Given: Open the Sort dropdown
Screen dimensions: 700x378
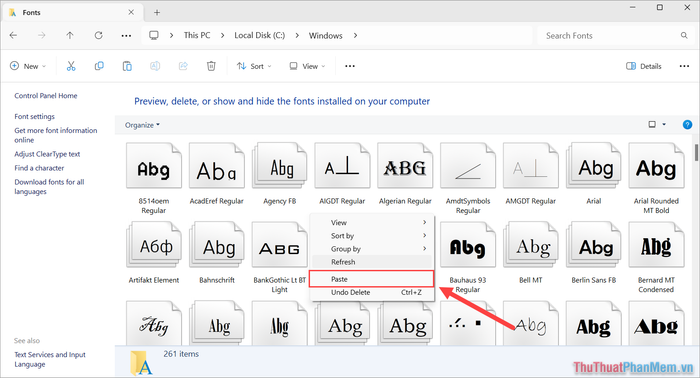Looking at the screenshot, I should (x=254, y=66).
